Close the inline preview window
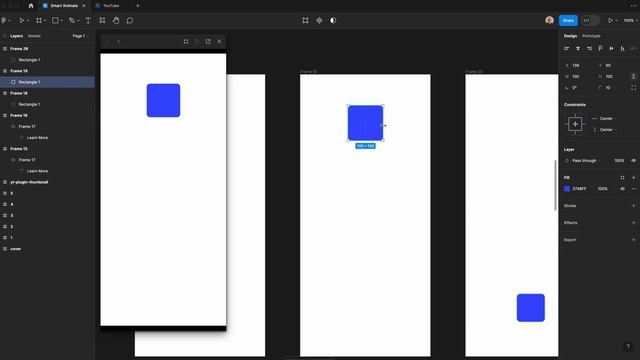 [219, 41]
